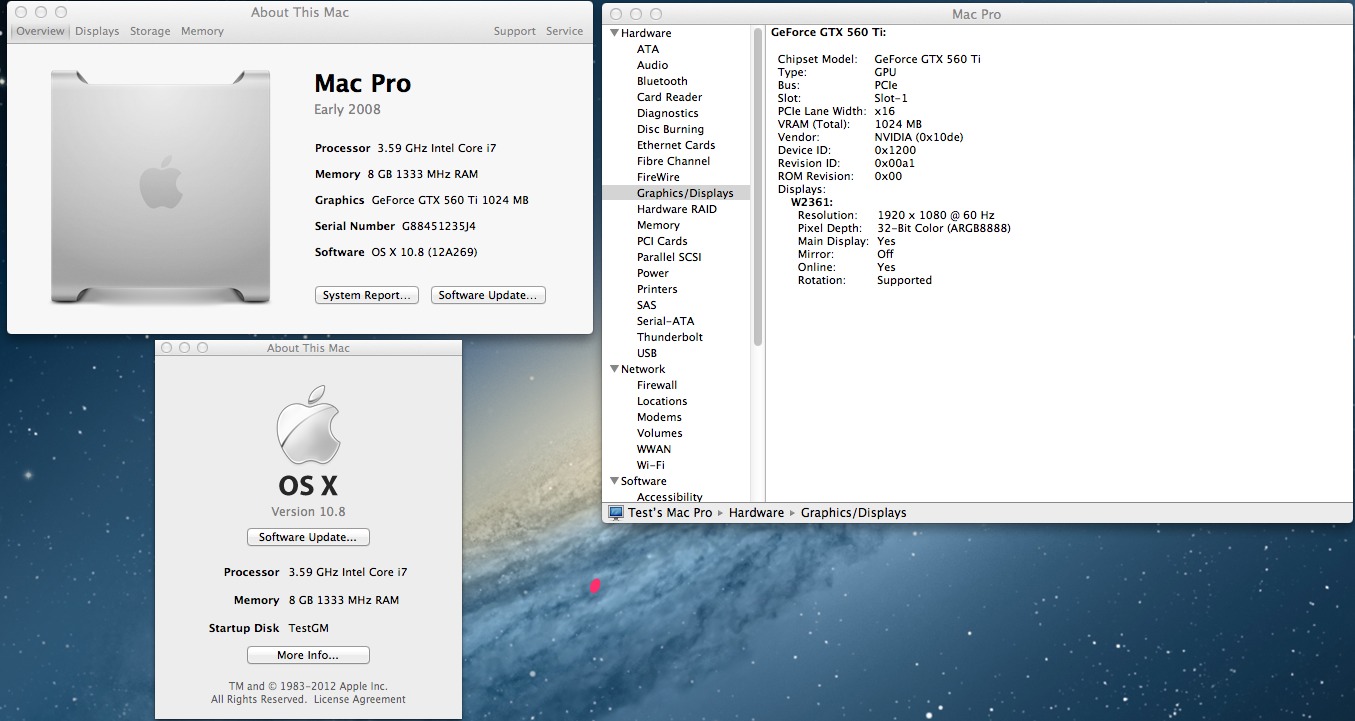Select the highlighted Graphics/Displays row
The width and height of the screenshot is (1355, 721).
coord(676,193)
